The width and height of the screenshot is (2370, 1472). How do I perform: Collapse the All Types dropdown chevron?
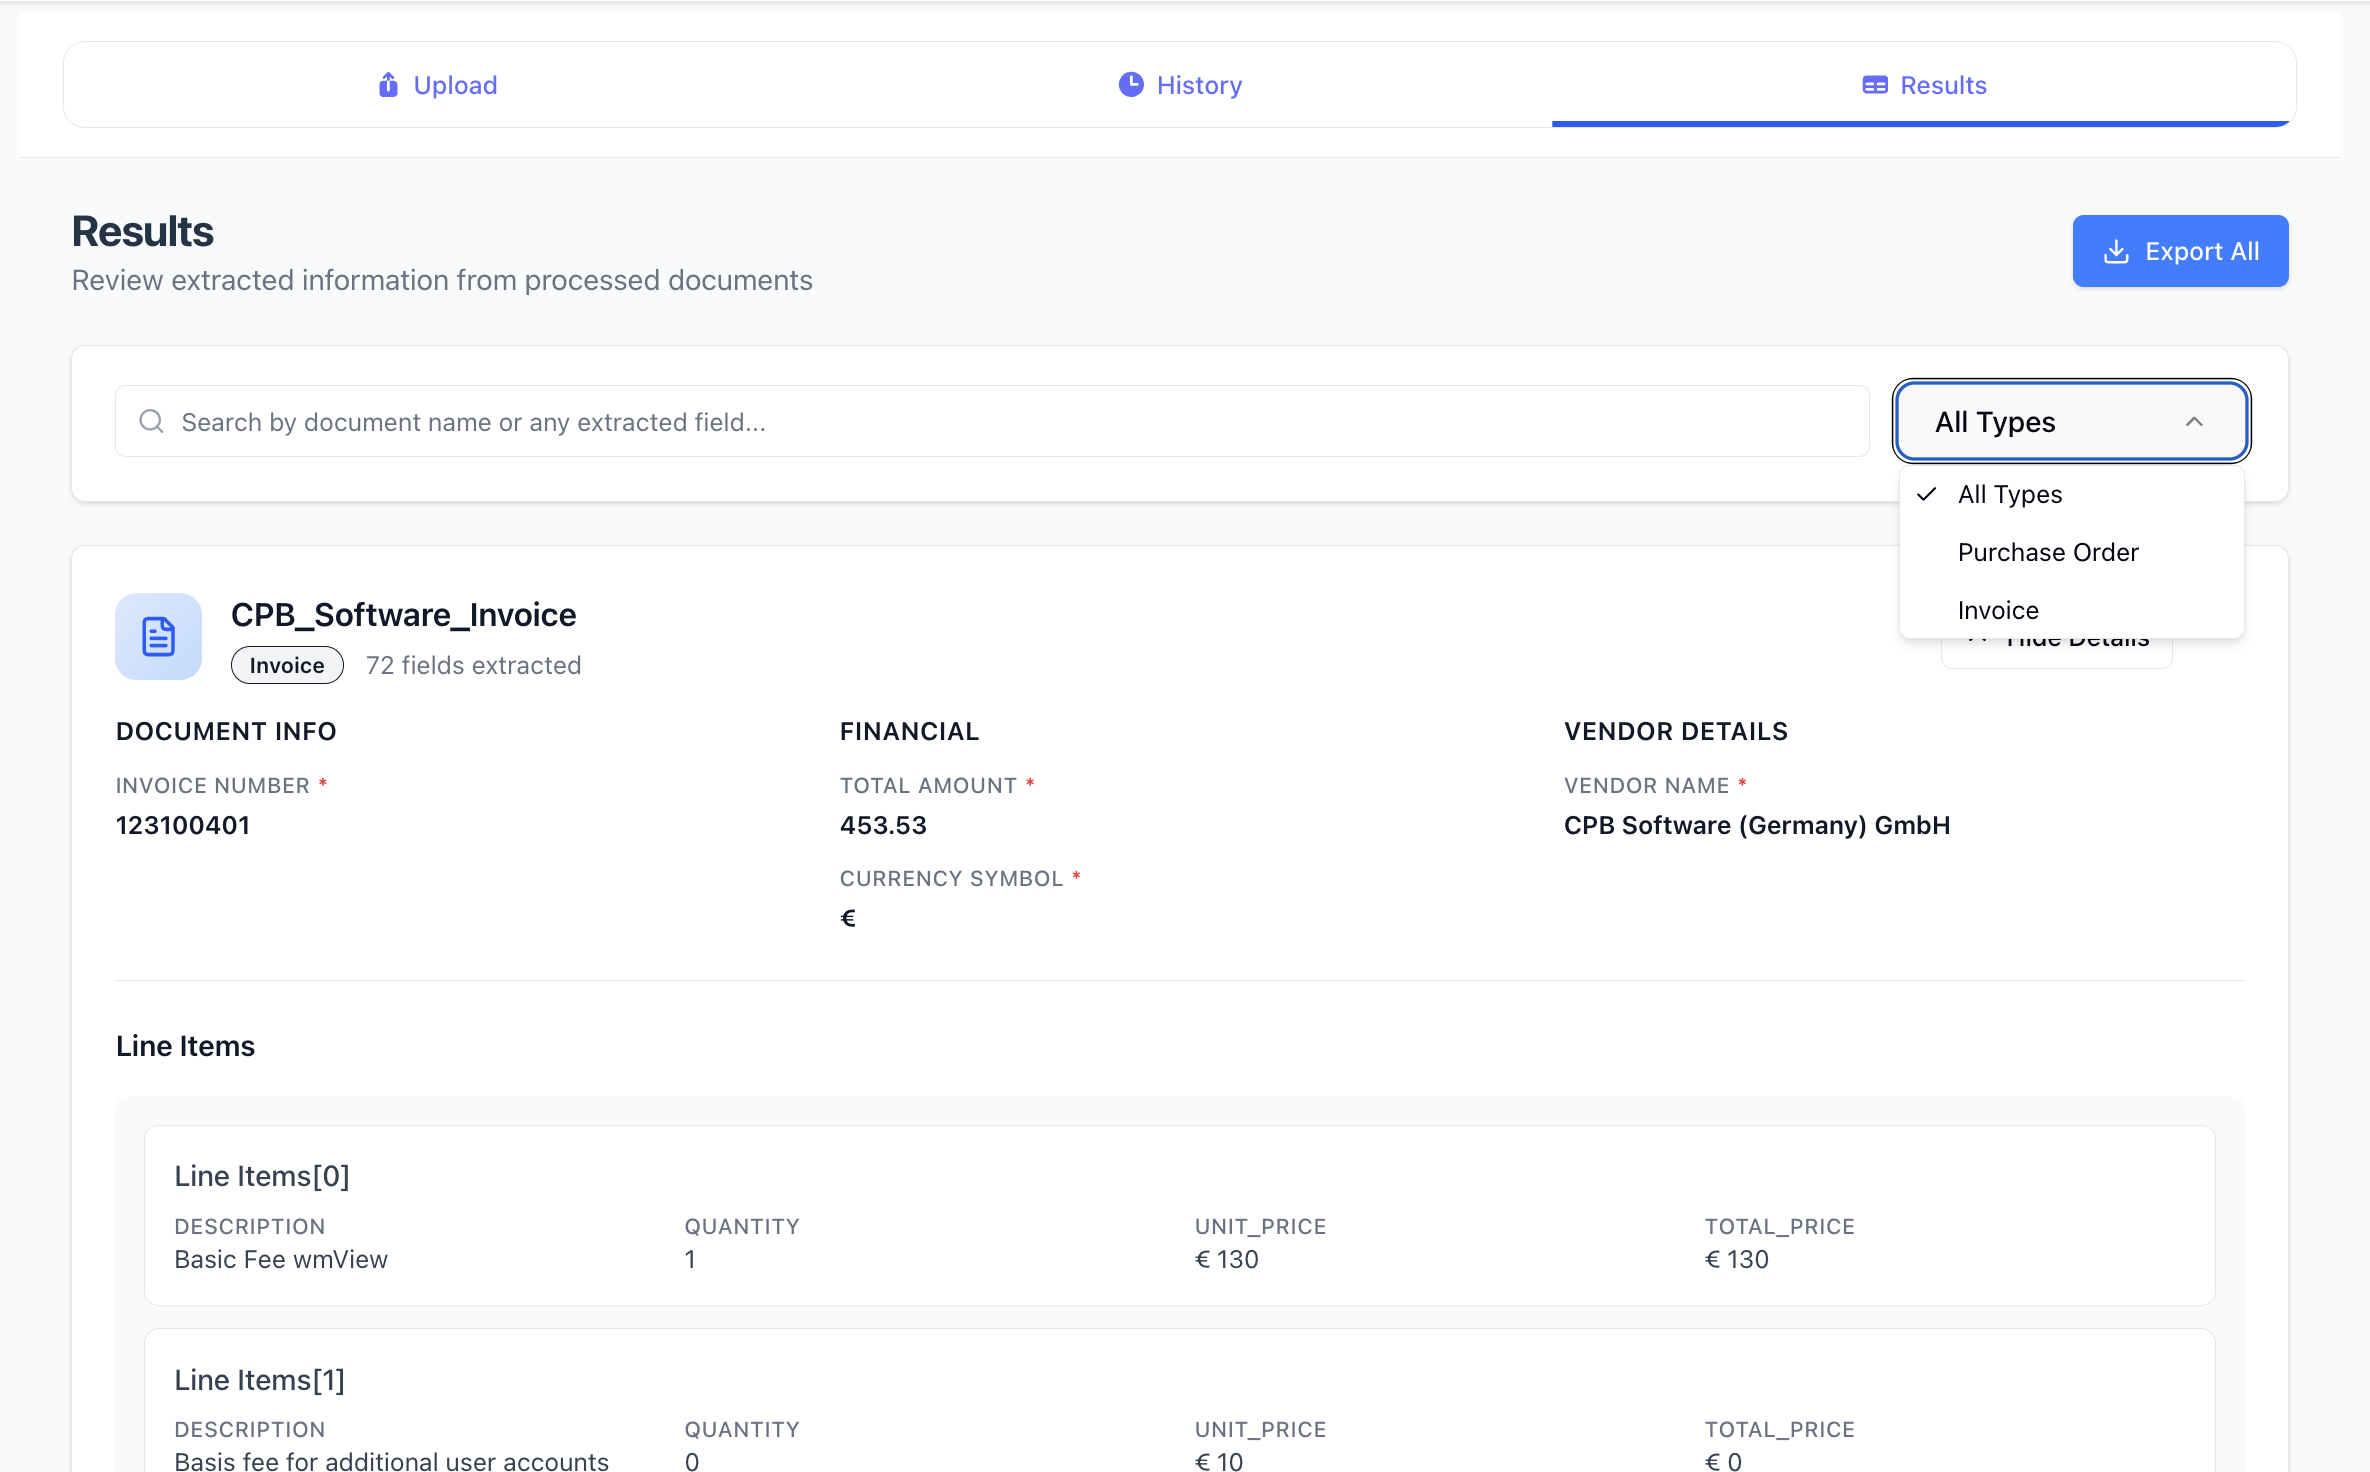pos(2194,422)
